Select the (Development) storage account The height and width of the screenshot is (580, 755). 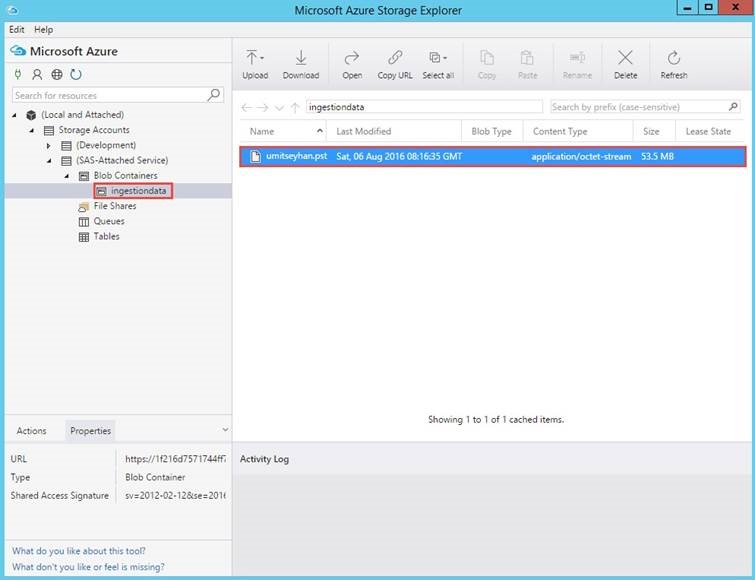pos(106,145)
